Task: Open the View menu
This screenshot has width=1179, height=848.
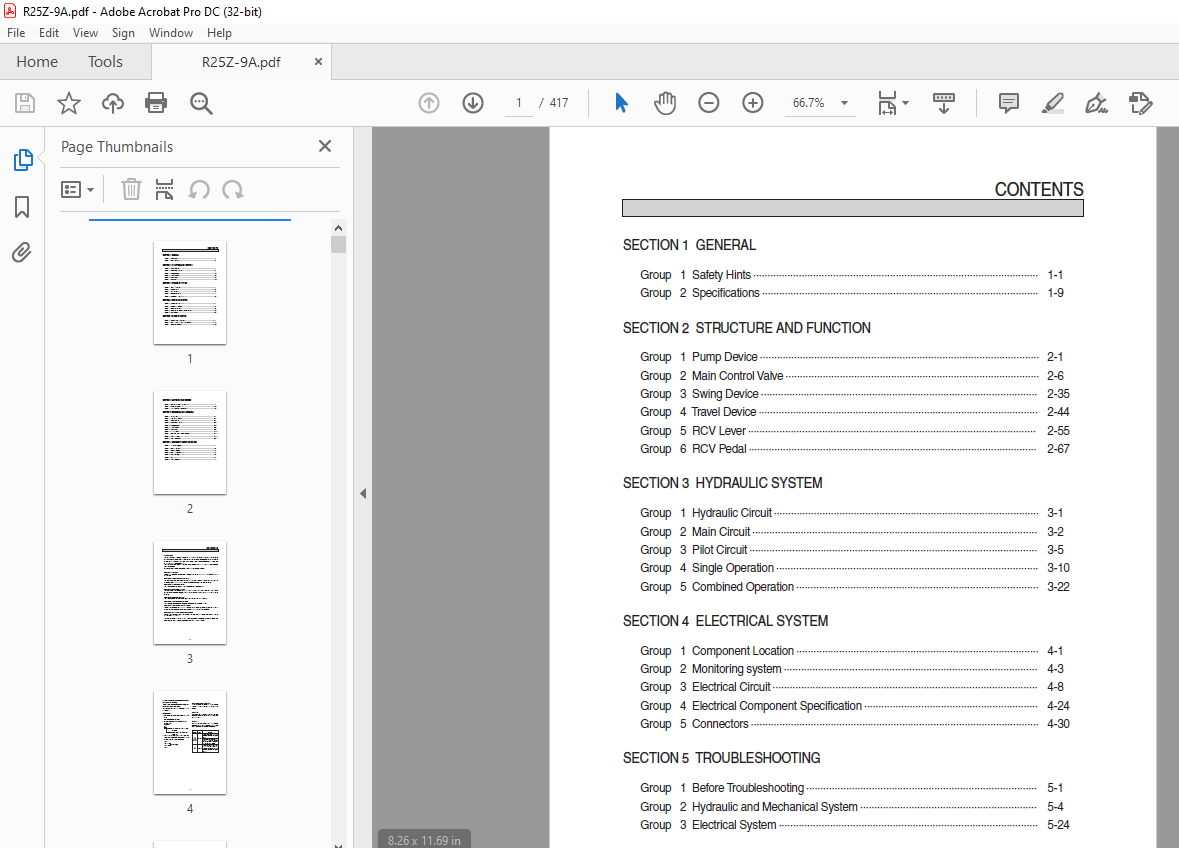Action: click(85, 33)
